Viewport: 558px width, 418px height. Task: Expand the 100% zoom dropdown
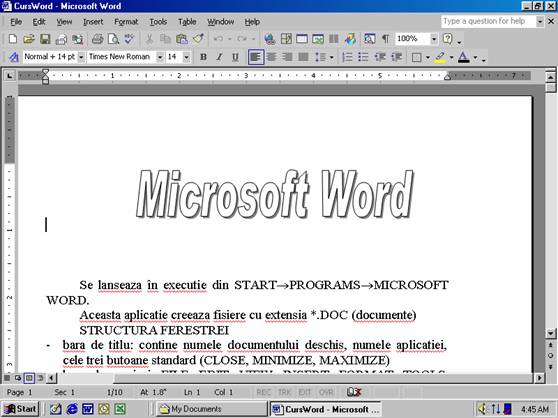coord(434,39)
